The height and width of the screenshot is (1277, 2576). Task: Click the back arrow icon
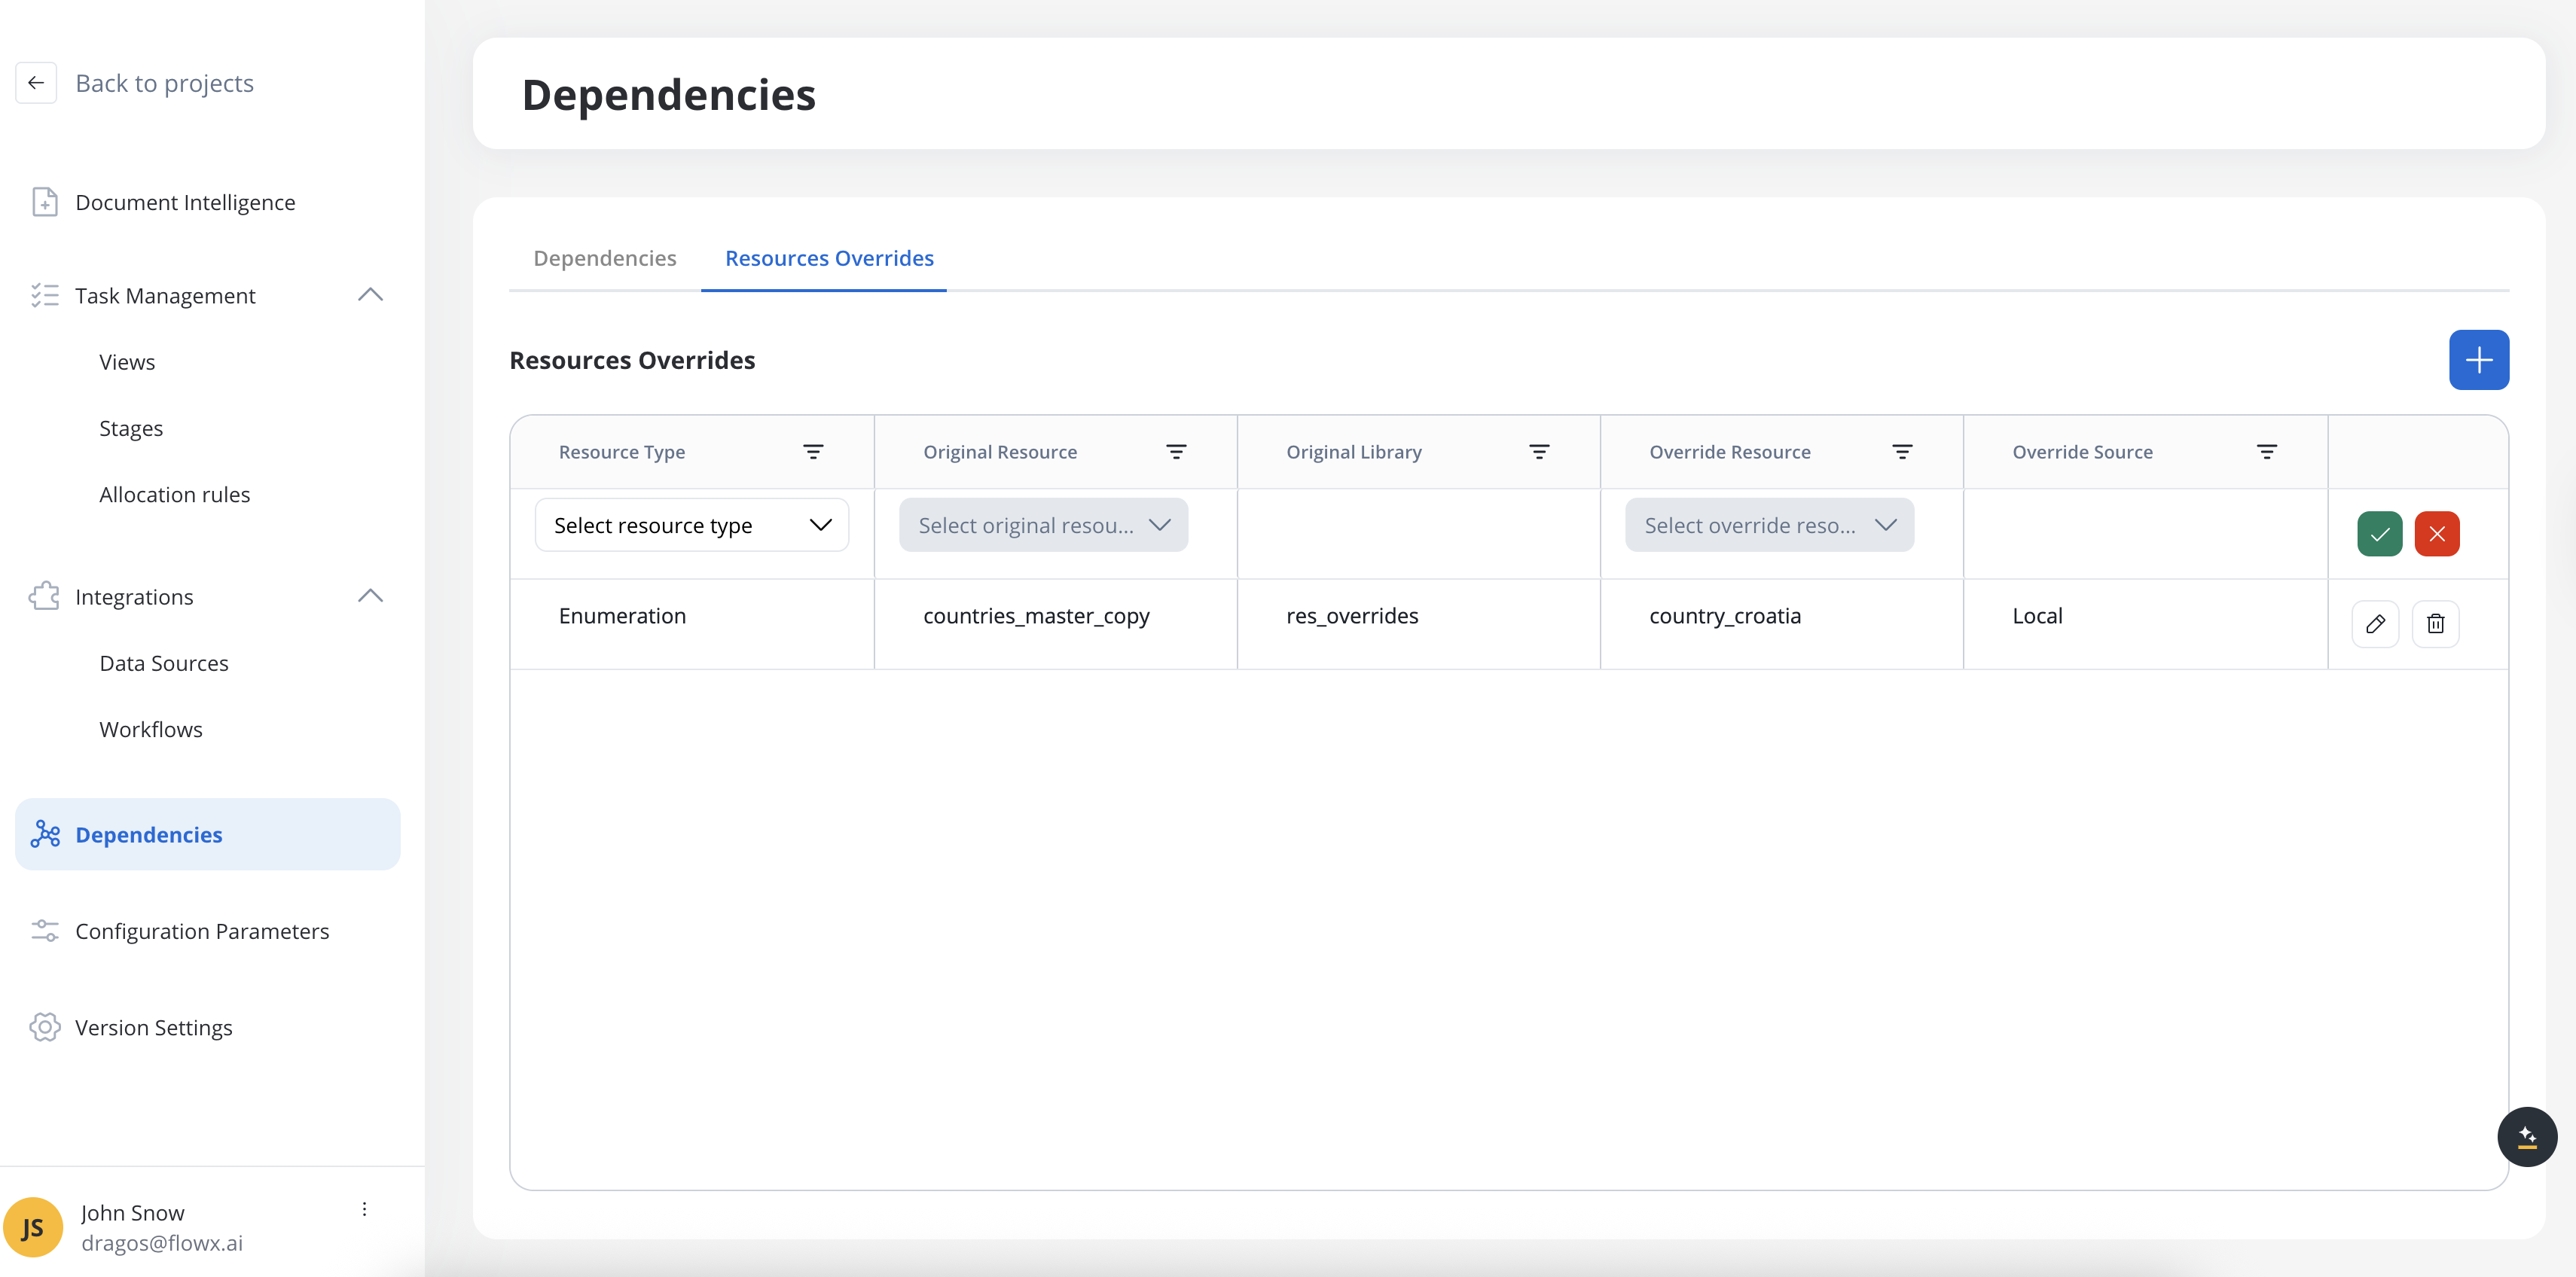pos(36,83)
